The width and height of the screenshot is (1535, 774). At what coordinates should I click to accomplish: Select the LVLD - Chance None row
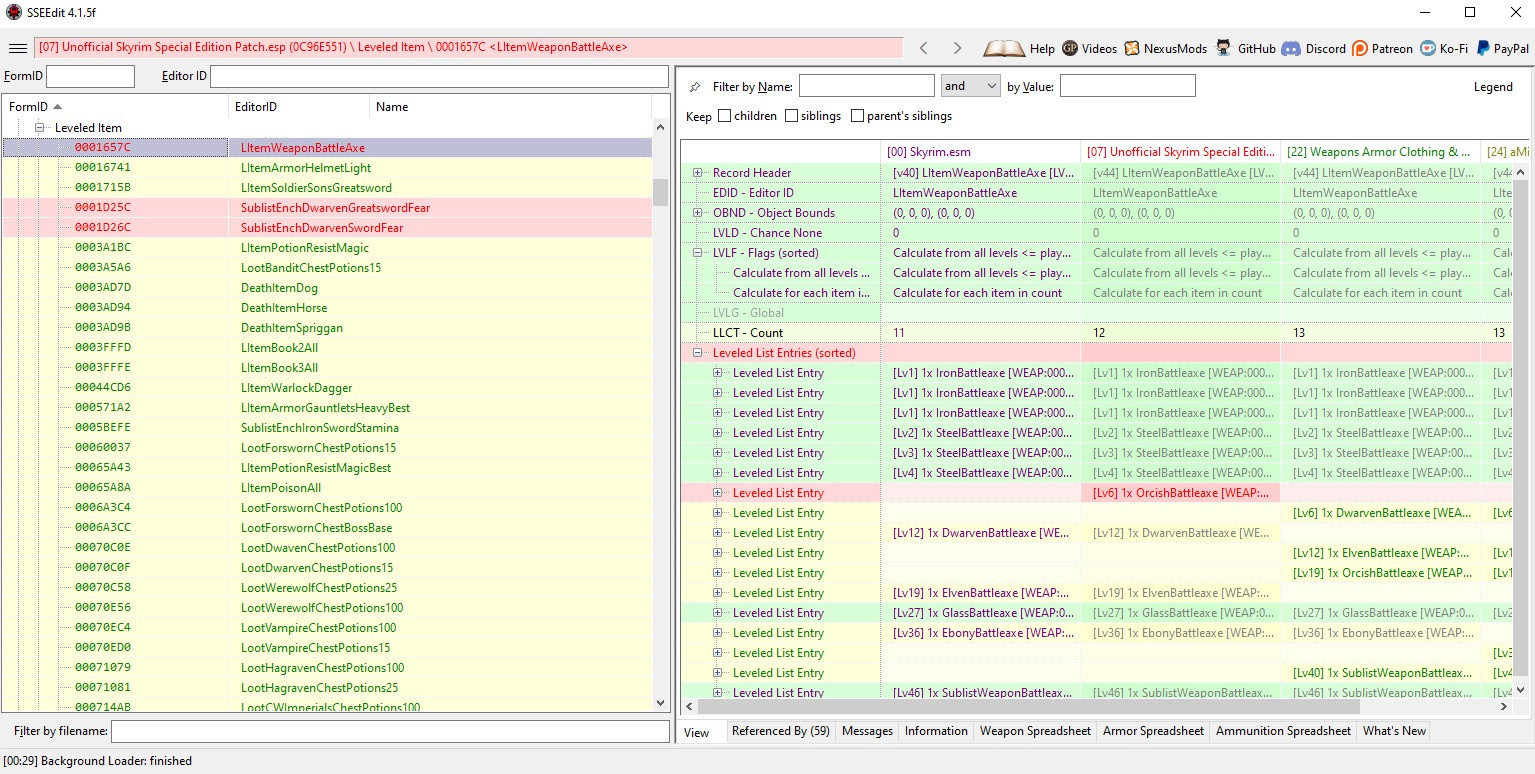(1097, 233)
